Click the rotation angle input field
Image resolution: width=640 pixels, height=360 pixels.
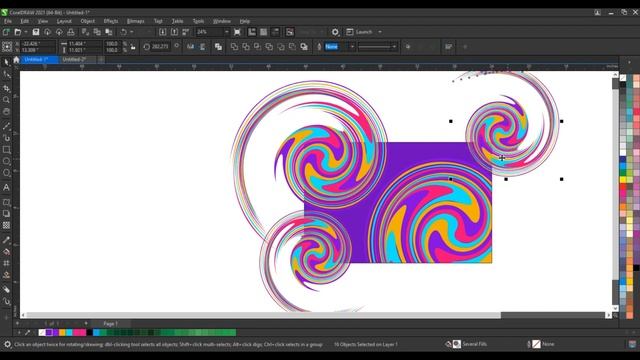coord(160,47)
